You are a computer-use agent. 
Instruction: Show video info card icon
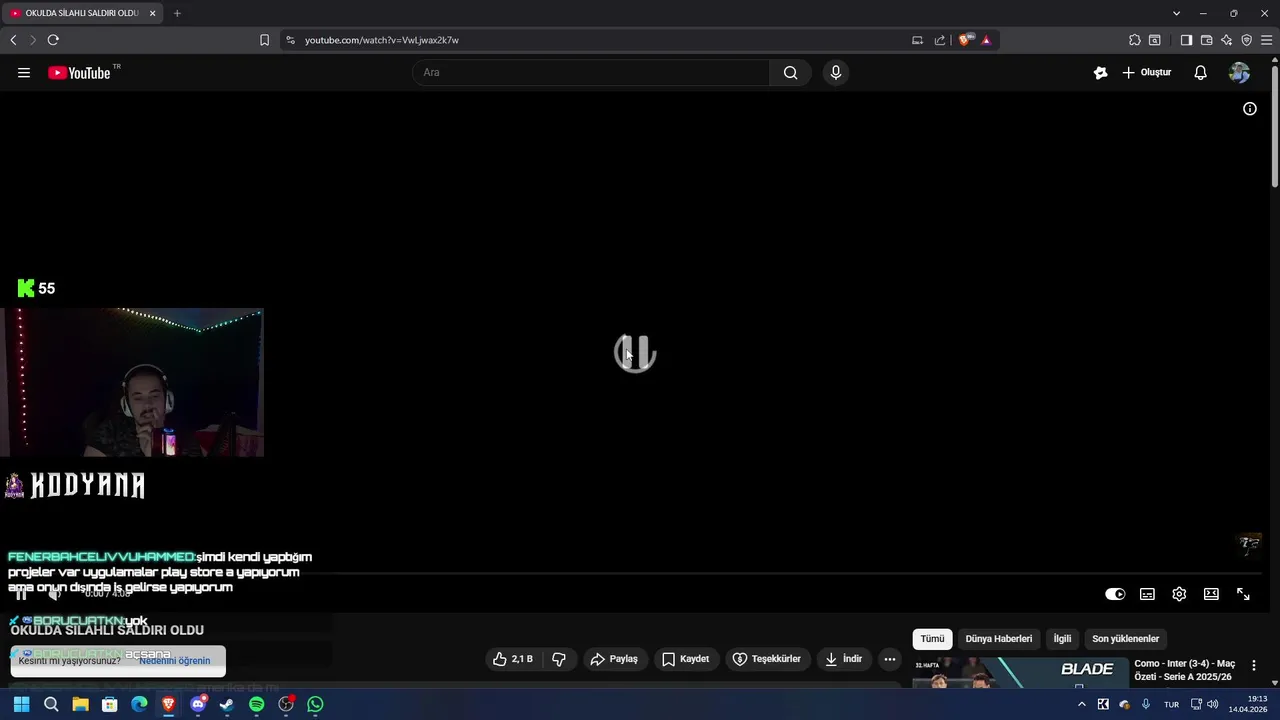(1250, 109)
